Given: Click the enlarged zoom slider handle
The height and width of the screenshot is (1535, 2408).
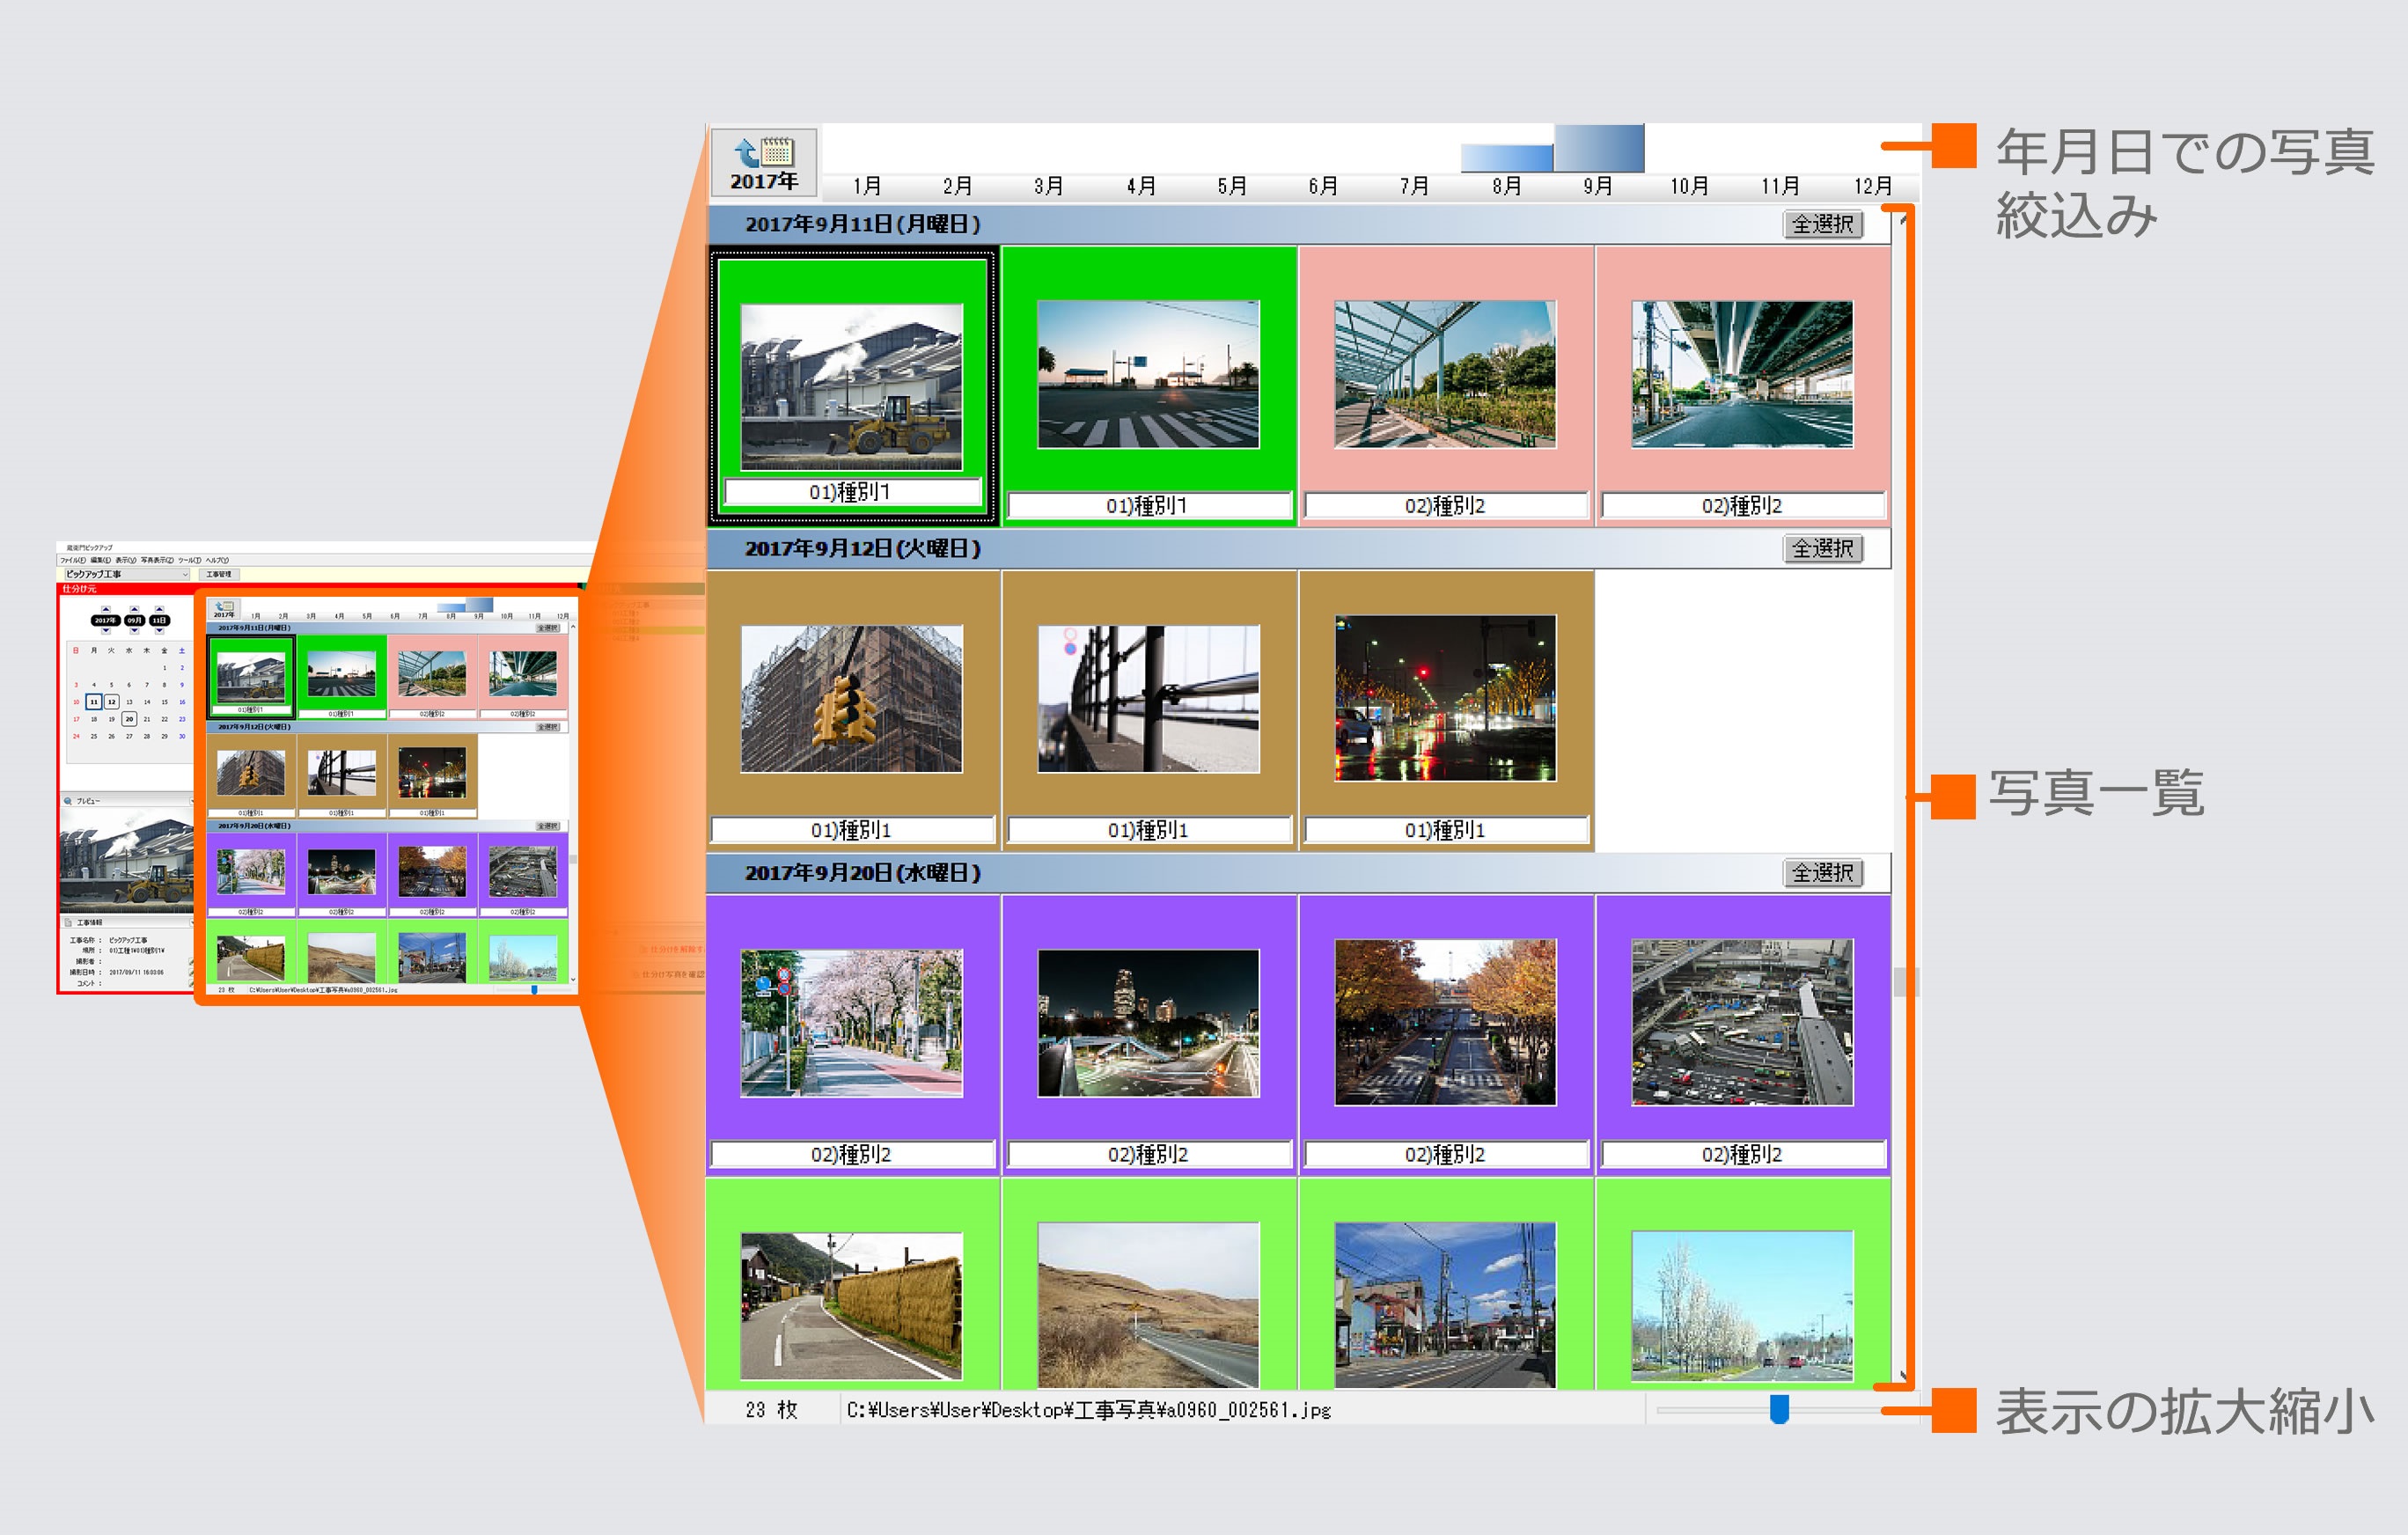Looking at the screenshot, I should click(1779, 1409).
